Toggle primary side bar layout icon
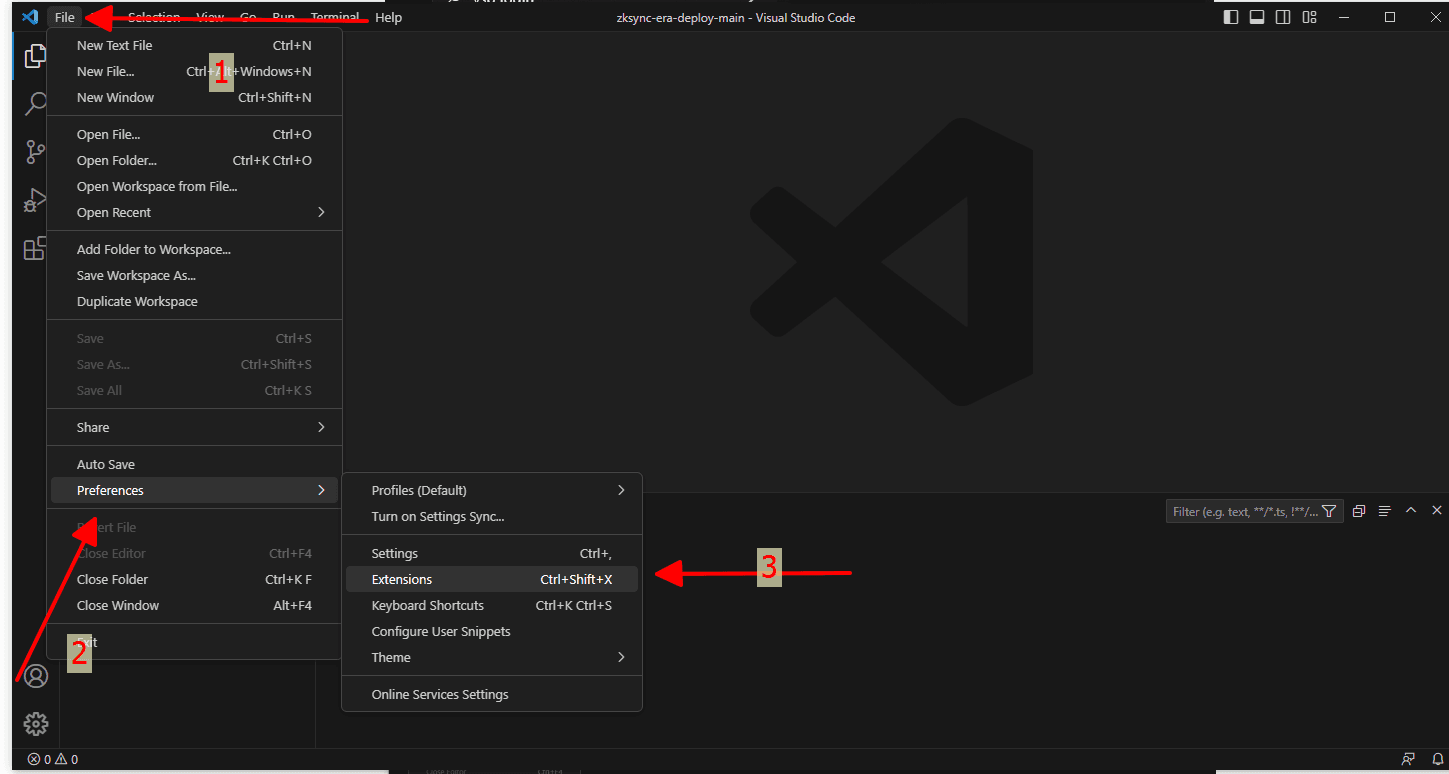 pyautogui.click(x=1231, y=17)
